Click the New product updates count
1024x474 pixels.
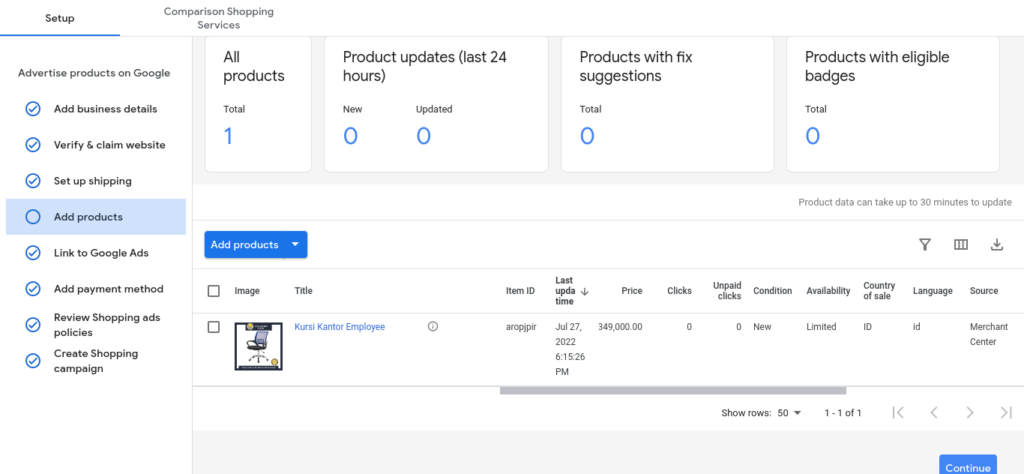pos(350,136)
